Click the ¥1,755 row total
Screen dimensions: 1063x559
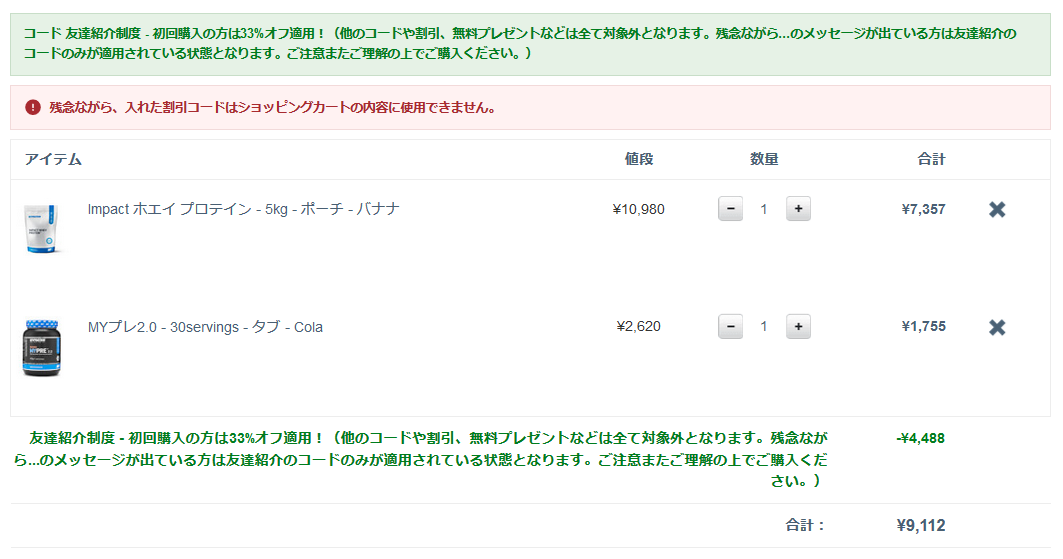(x=923, y=327)
